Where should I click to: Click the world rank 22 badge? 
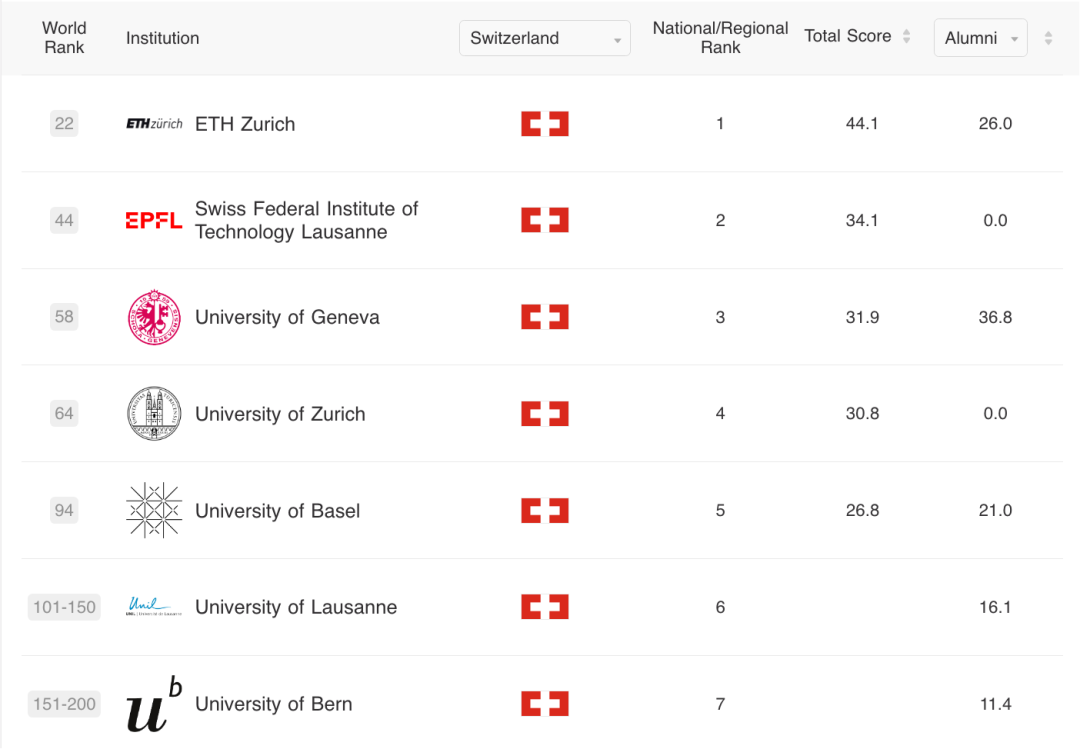(x=64, y=123)
